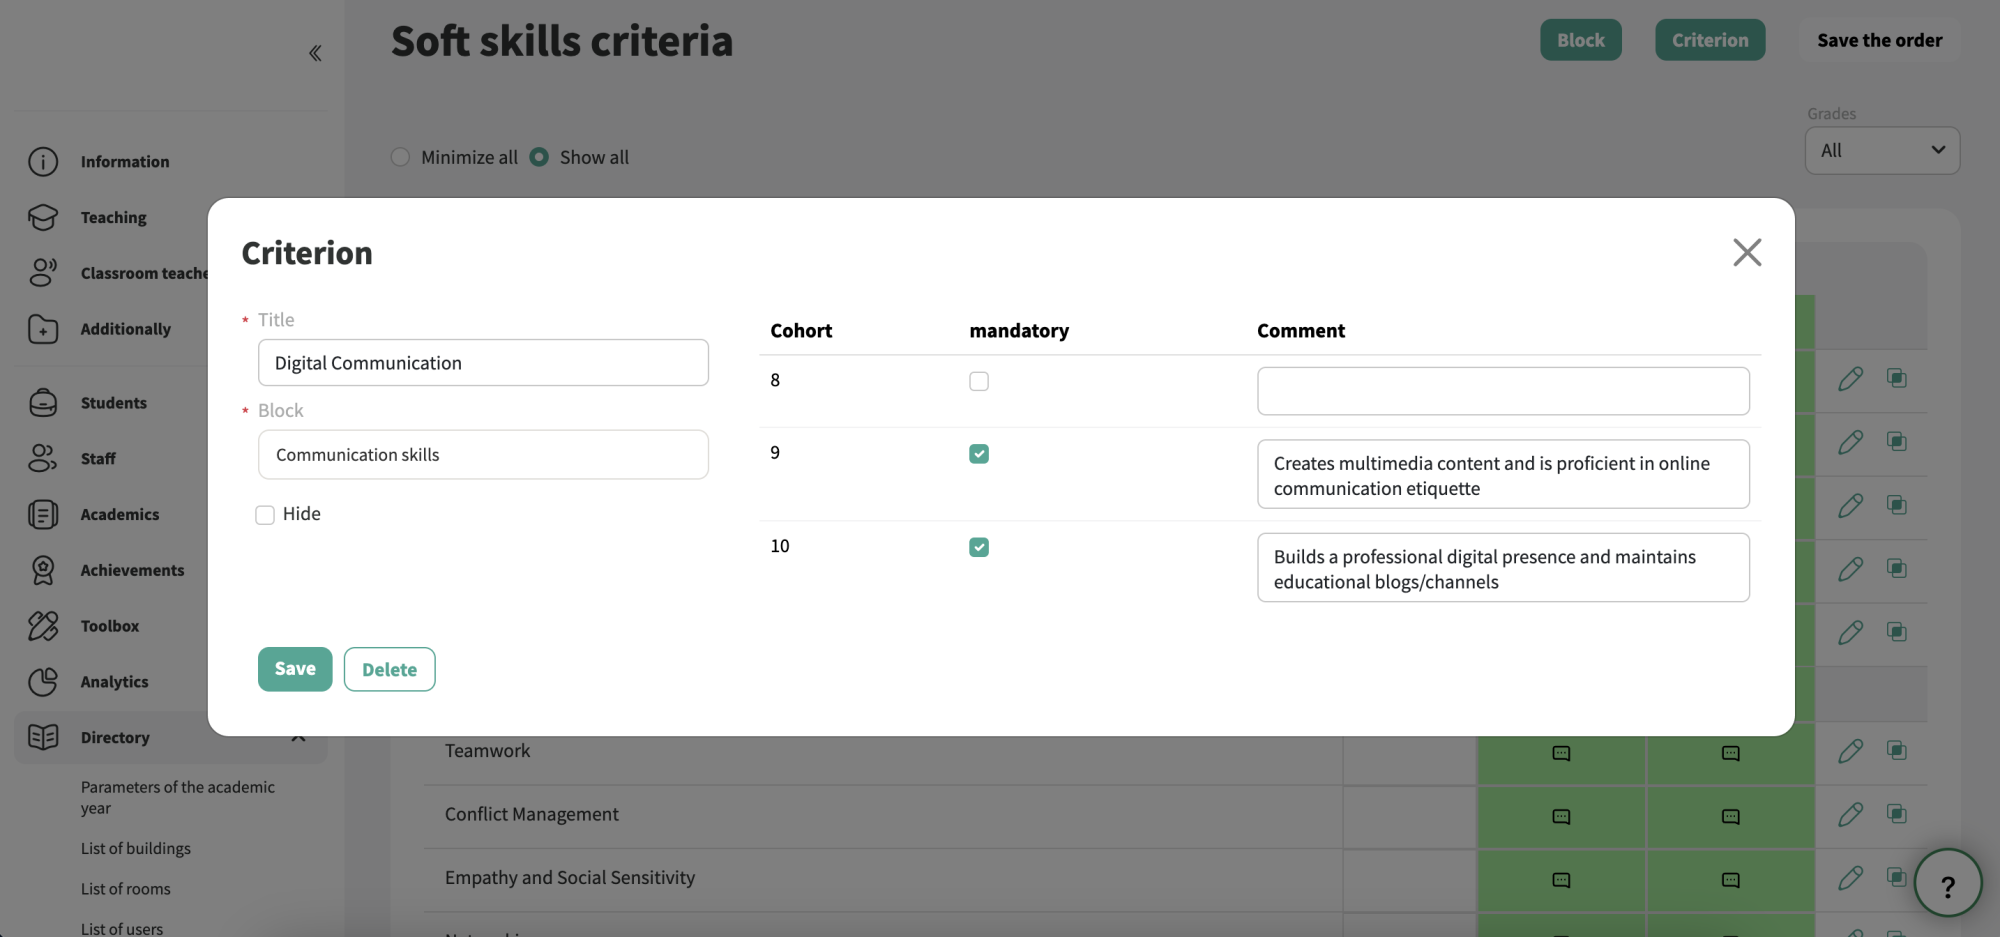Click the Achievements badge icon
The height and width of the screenshot is (937, 2000).
43,570
